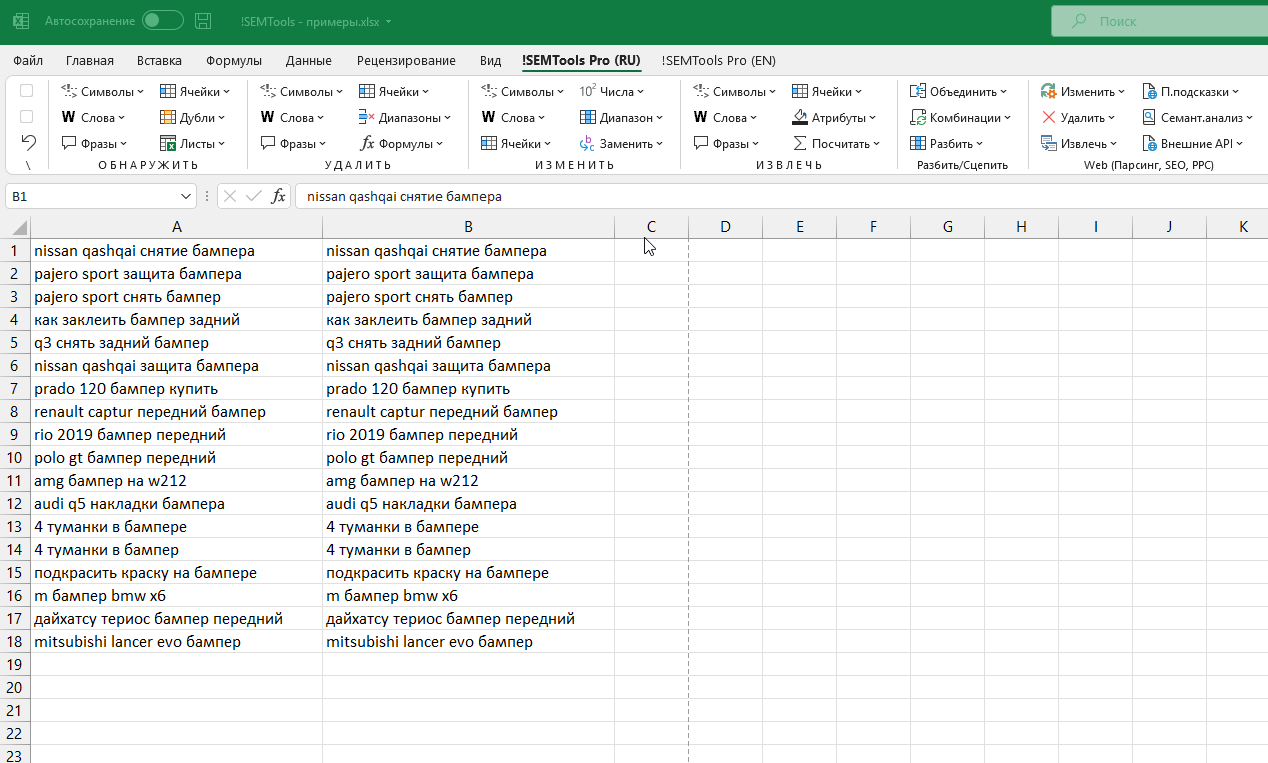Tick the top checkbox in the ribbon
The image size is (1268, 763).
tap(27, 91)
